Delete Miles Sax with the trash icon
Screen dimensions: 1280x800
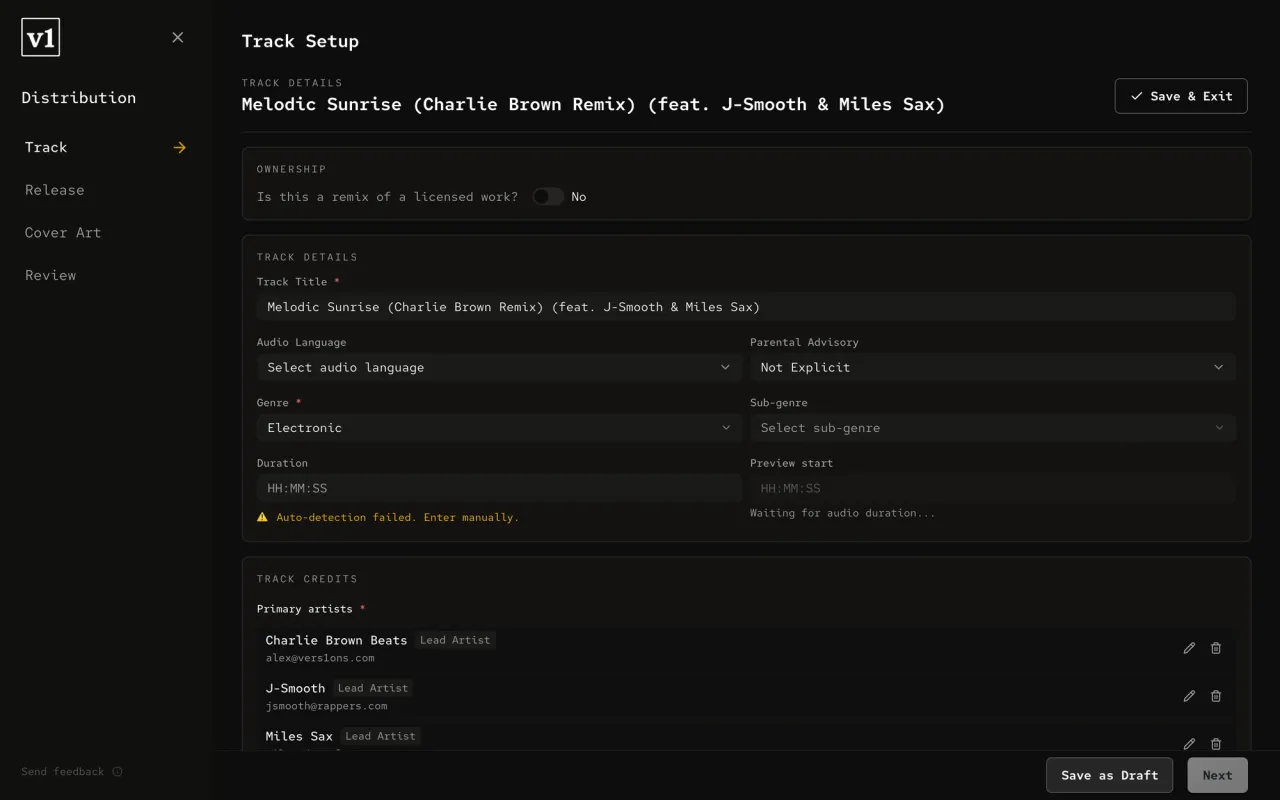click(1216, 744)
